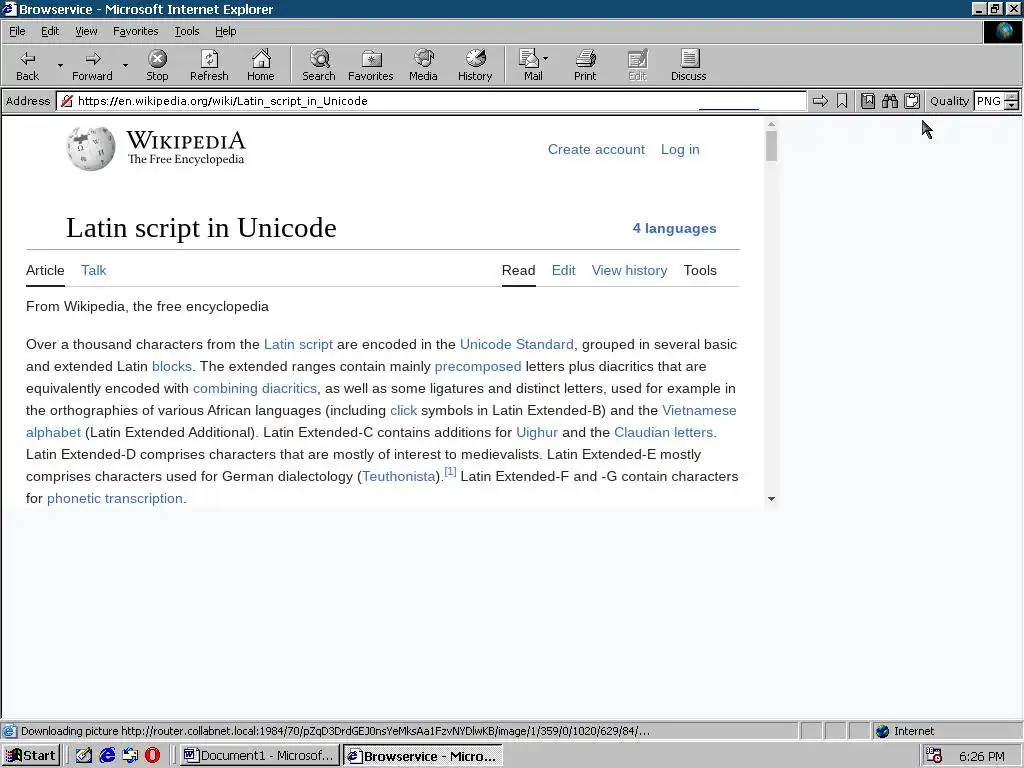
Task: Open the View menu
Action: click(86, 31)
